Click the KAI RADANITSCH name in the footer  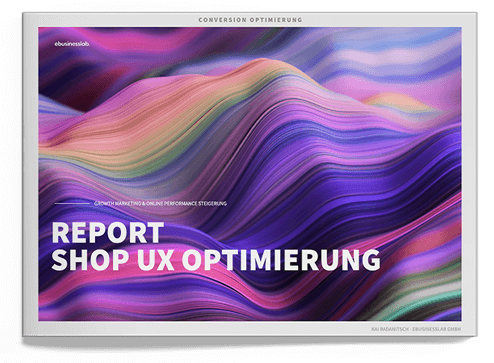[x=390, y=329]
